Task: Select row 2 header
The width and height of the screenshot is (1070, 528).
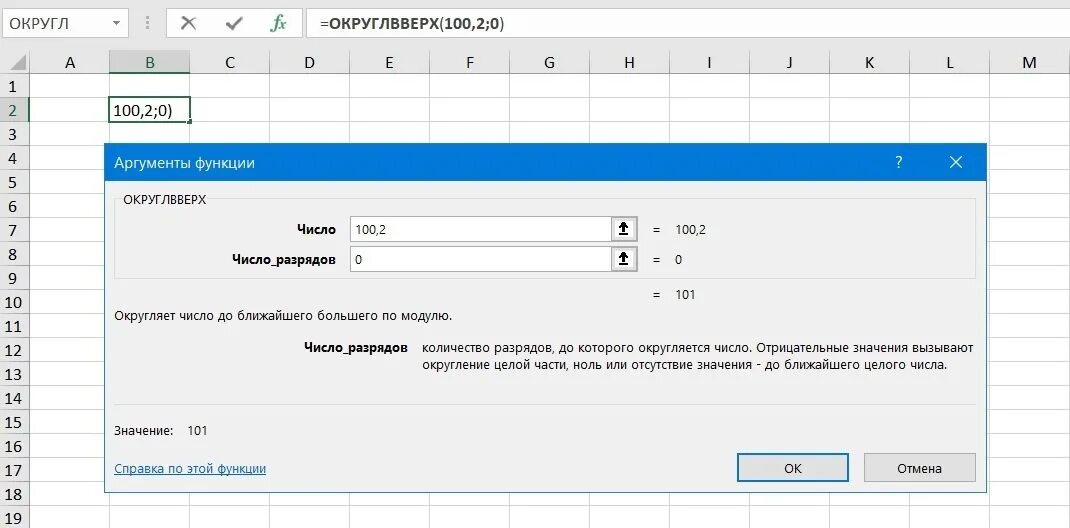Action: [x=14, y=110]
